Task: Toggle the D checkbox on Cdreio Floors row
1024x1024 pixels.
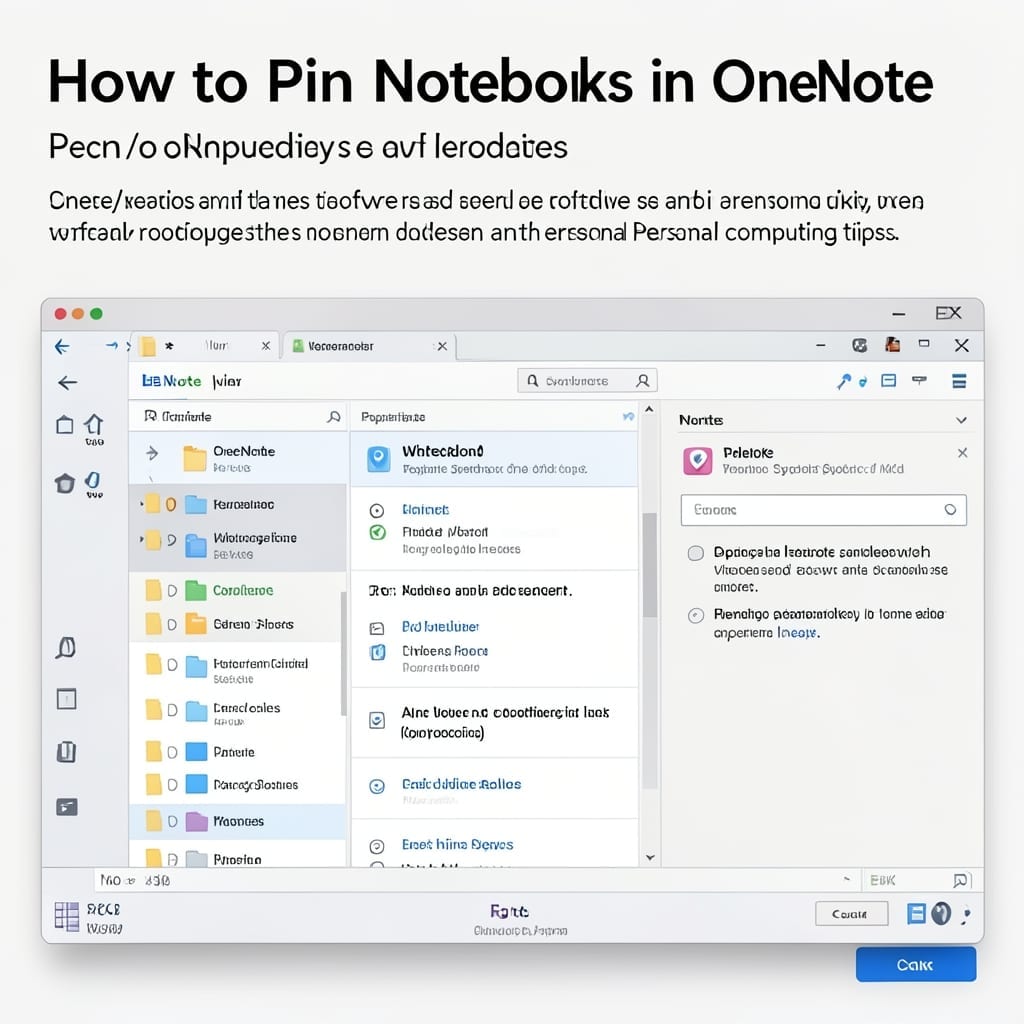Action: [x=172, y=624]
